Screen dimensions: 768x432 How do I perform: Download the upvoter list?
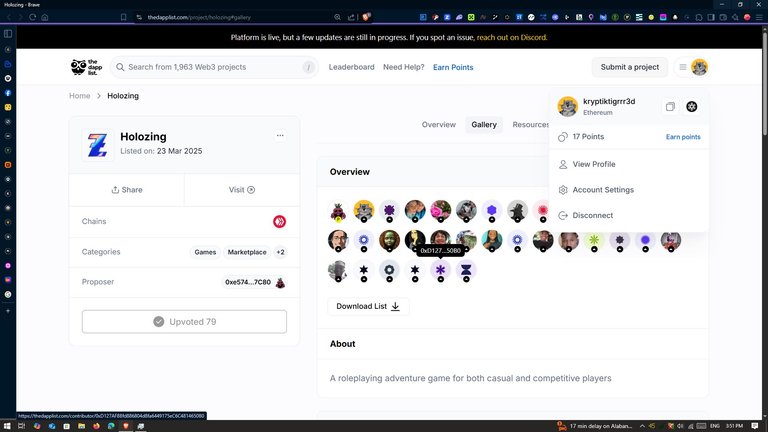click(368, 306)
